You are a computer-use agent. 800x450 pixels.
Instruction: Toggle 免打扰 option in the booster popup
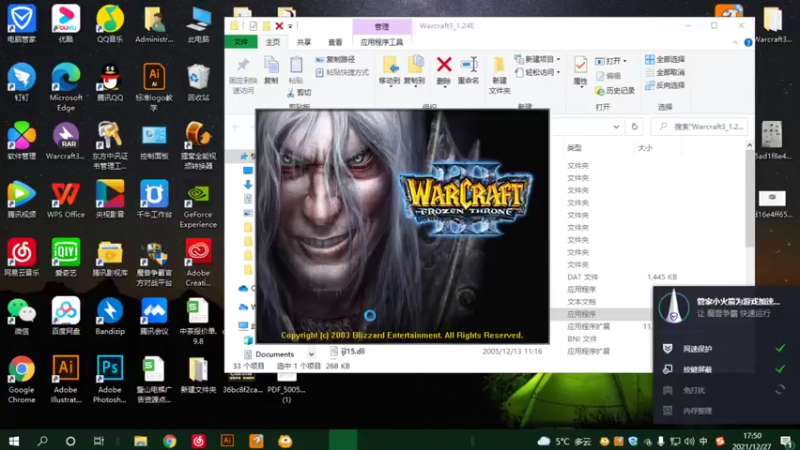pyautogui.click(x=780, y=390)
